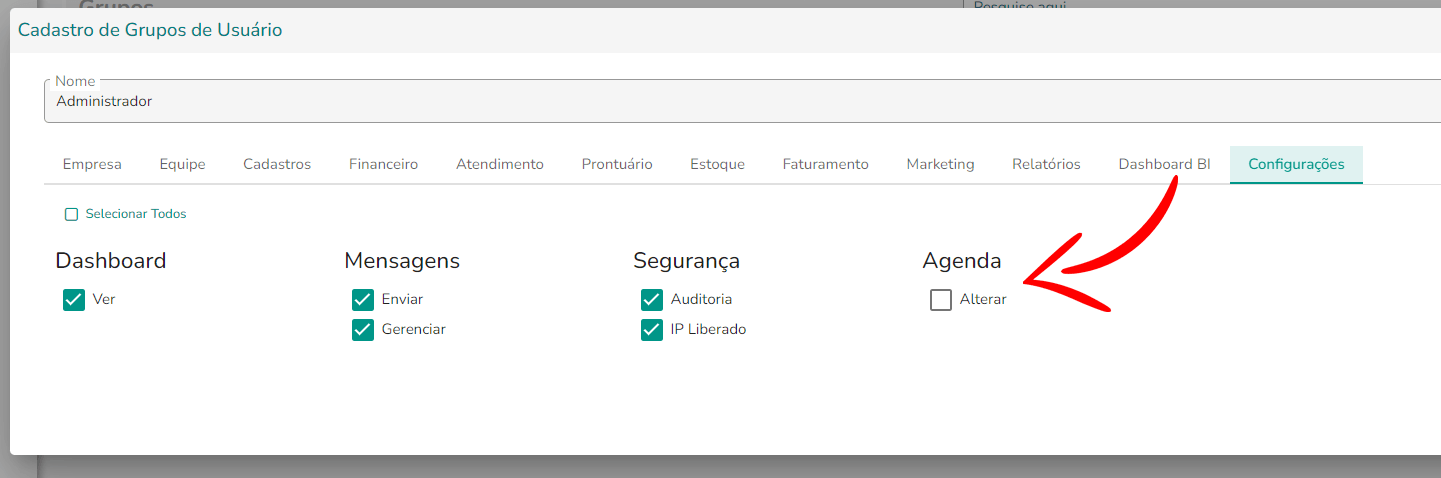Show the Estoque tab
This screenshot has height=478, width=1441.
point(717,164)
